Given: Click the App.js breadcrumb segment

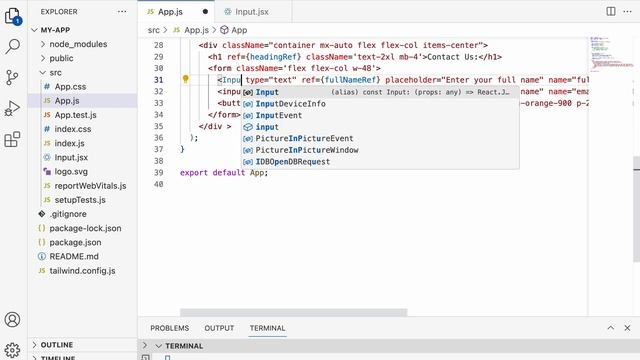Looking at the screenshot, I should (196, 30).
